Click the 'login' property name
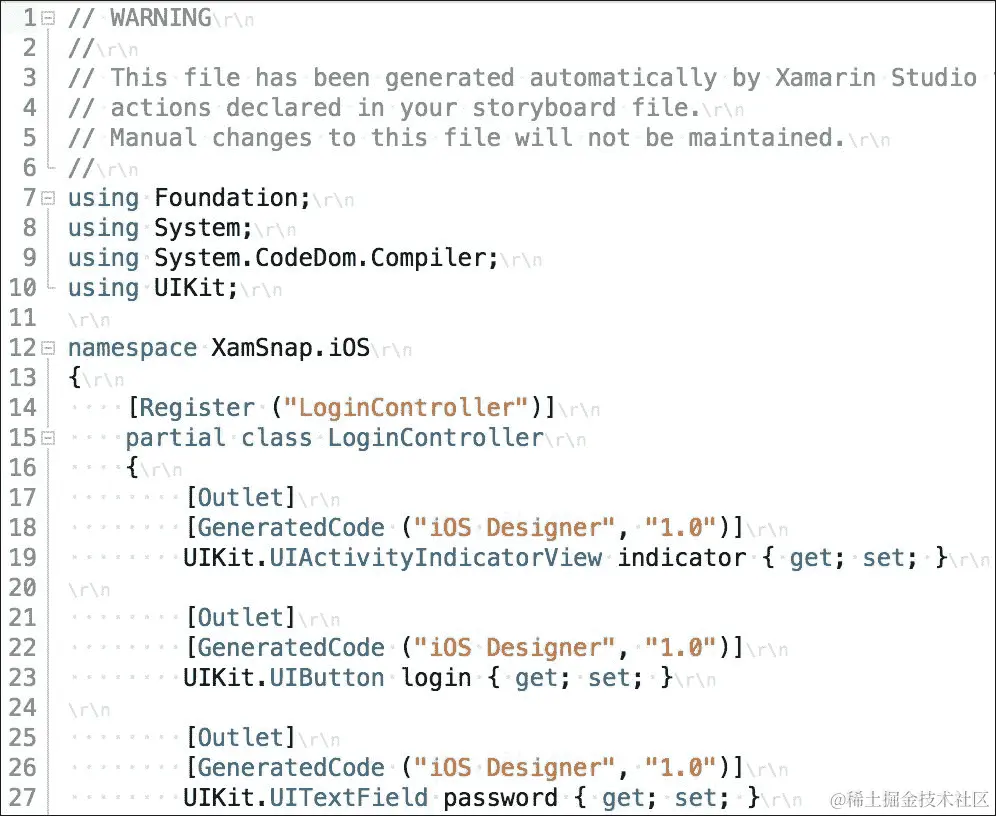The width and height of the screenshot is (996, 816). 436,678
